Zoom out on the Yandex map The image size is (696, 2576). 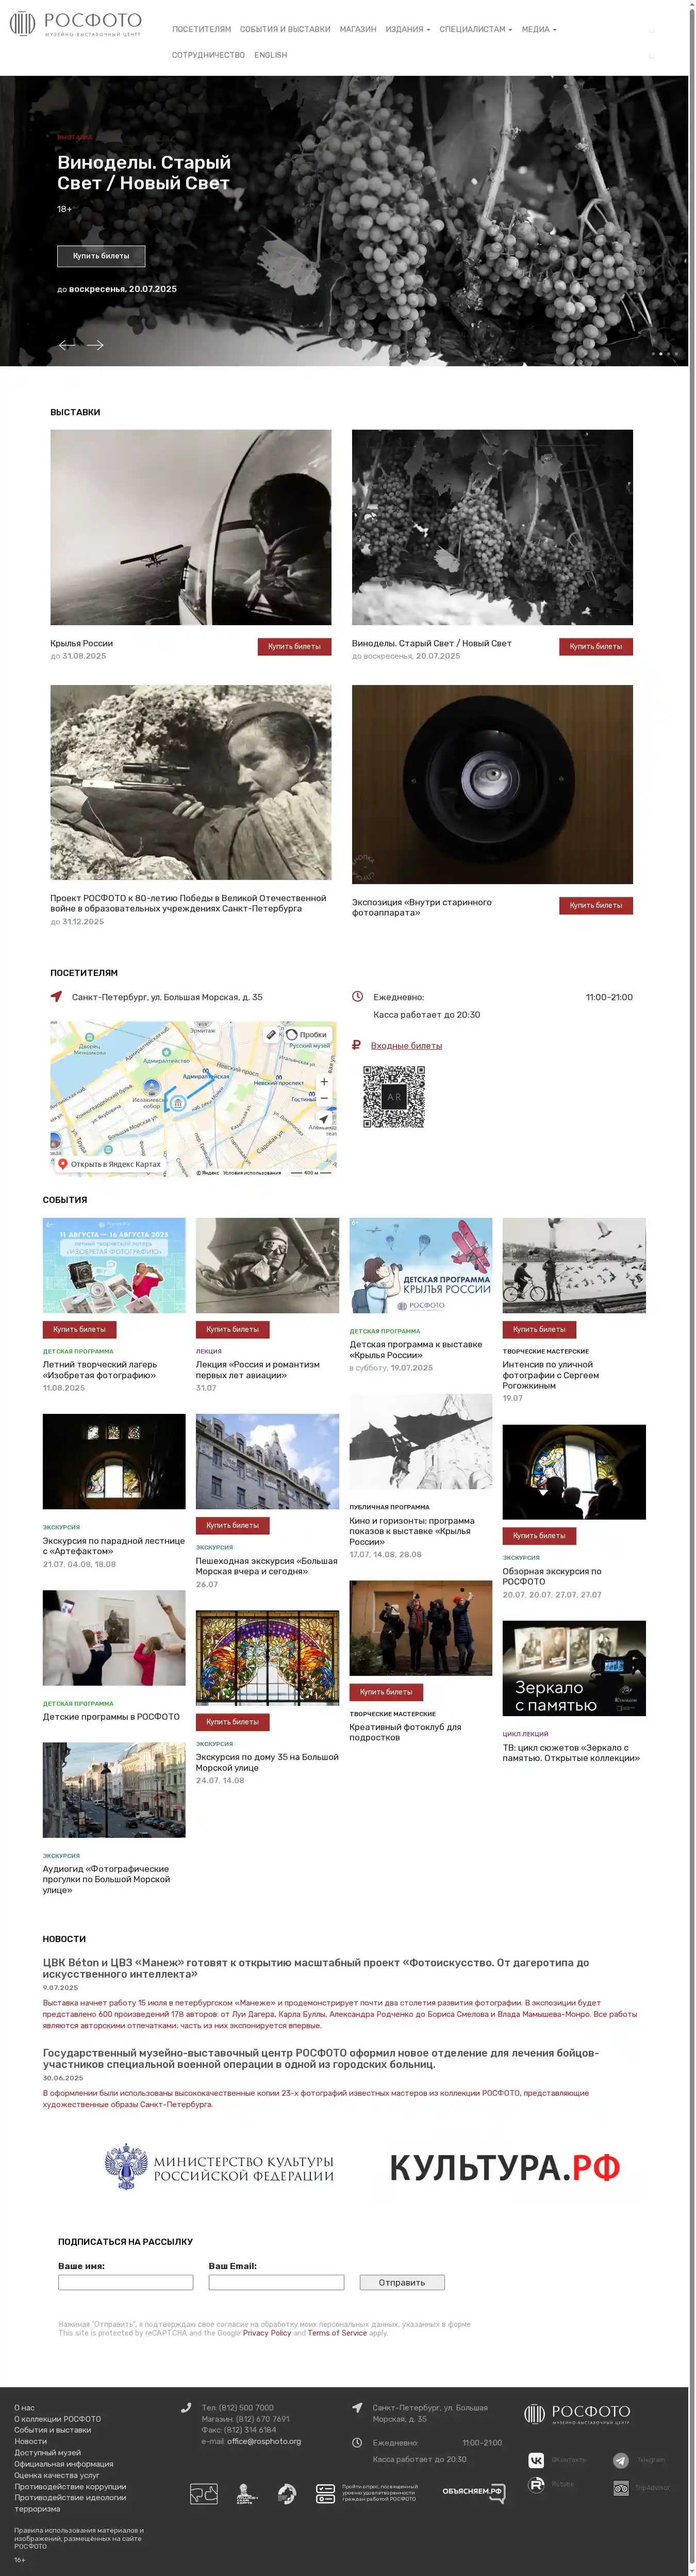[323, 1098]
